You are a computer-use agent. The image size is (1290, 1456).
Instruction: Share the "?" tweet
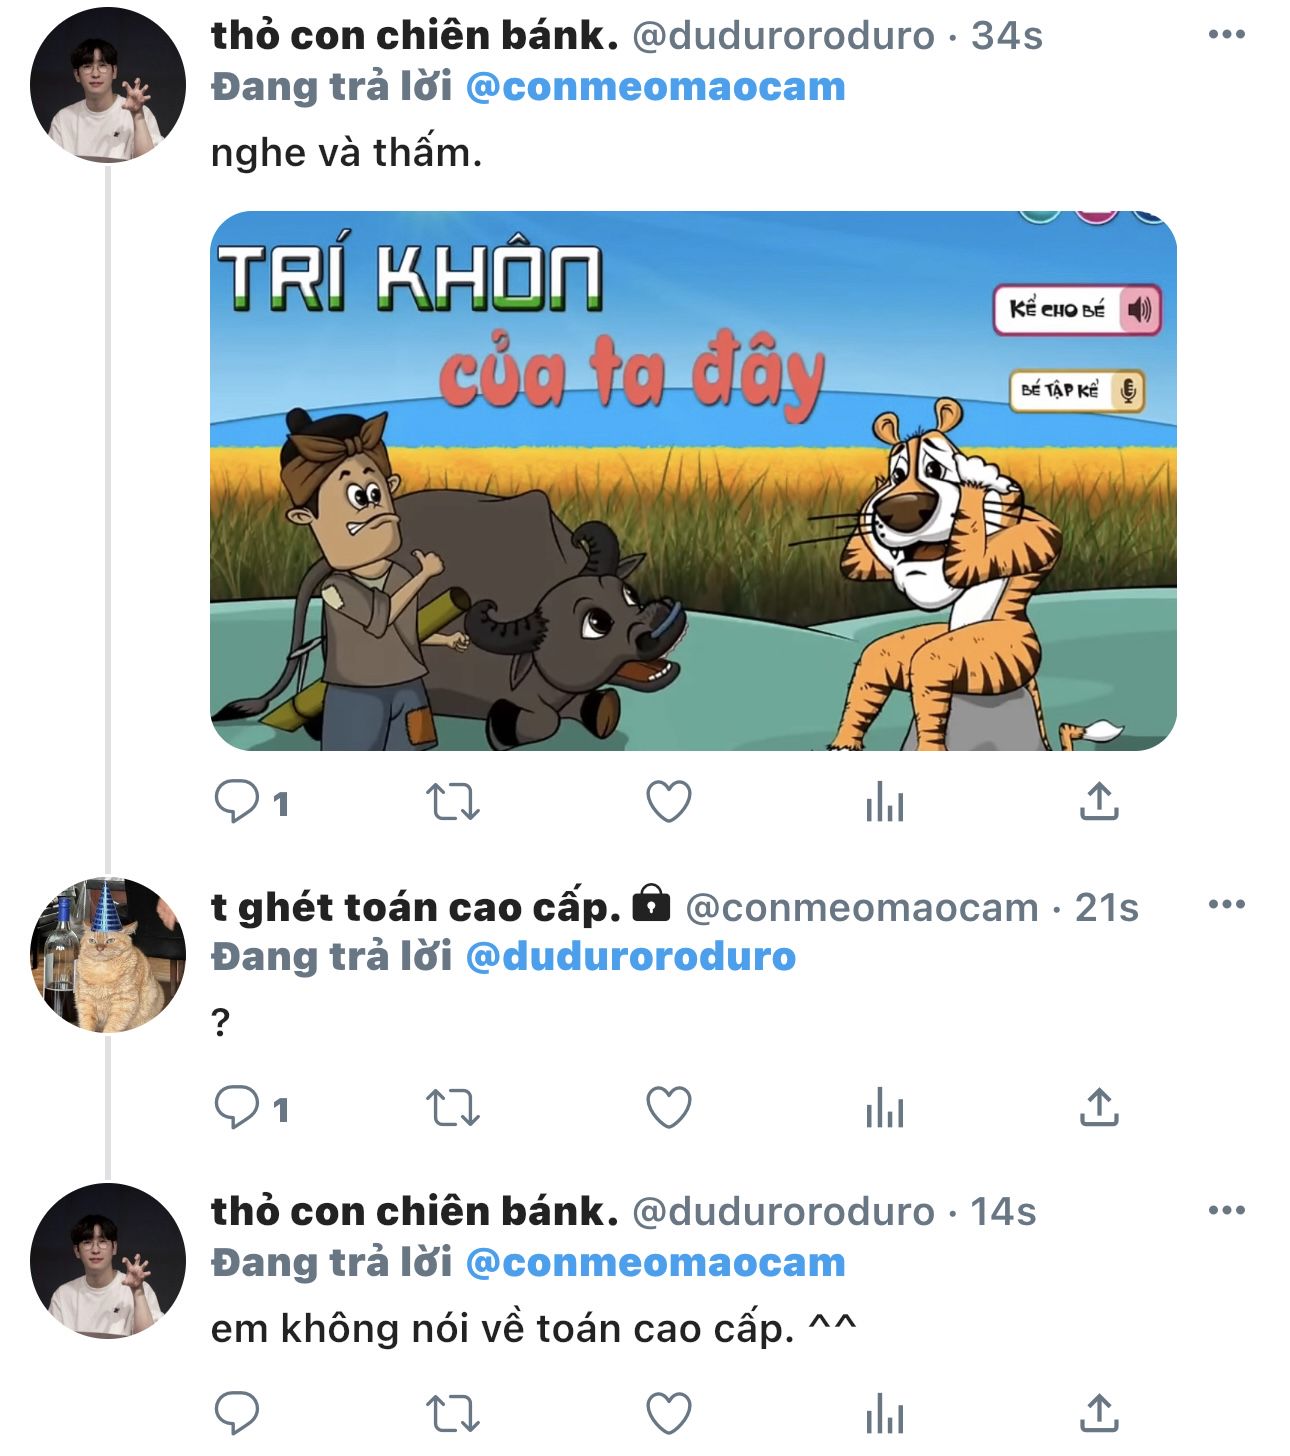[x=1099, y=1108]
